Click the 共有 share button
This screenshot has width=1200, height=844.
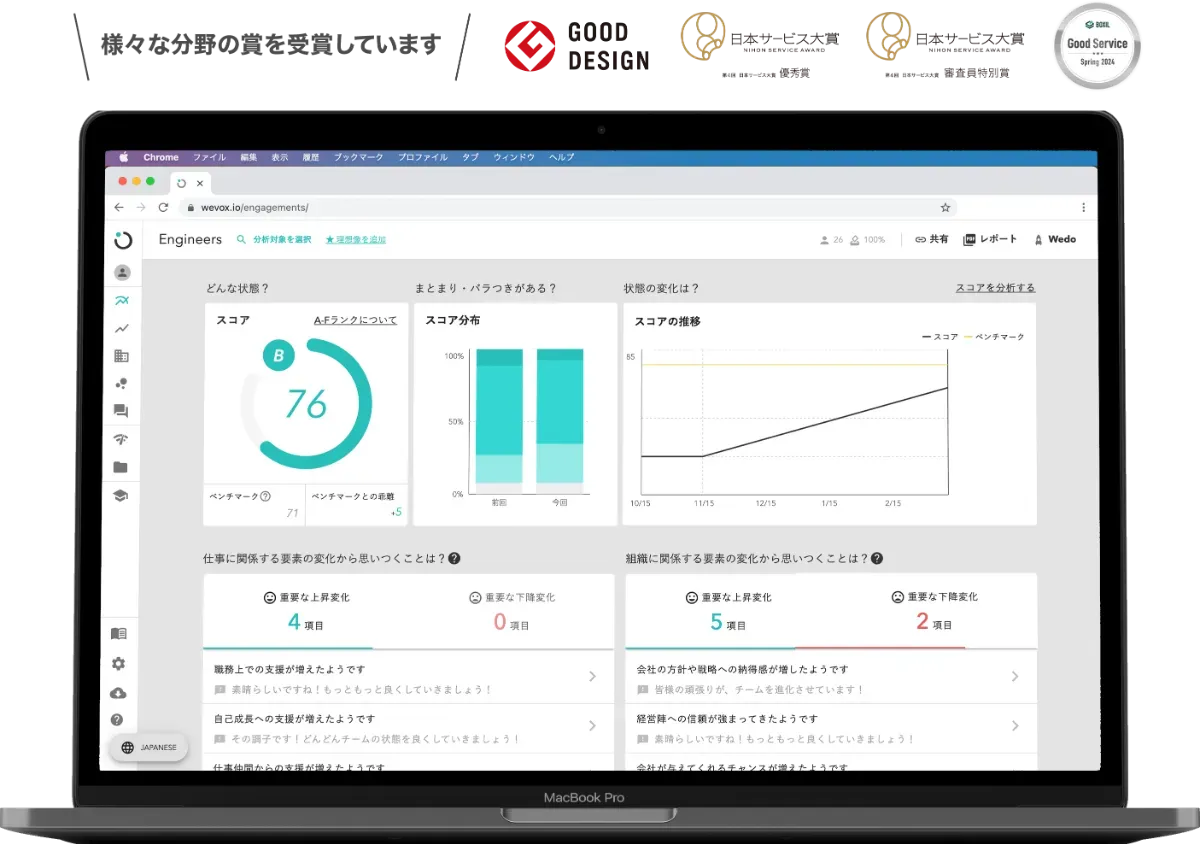pyautogui.click(x=932, y=240)
